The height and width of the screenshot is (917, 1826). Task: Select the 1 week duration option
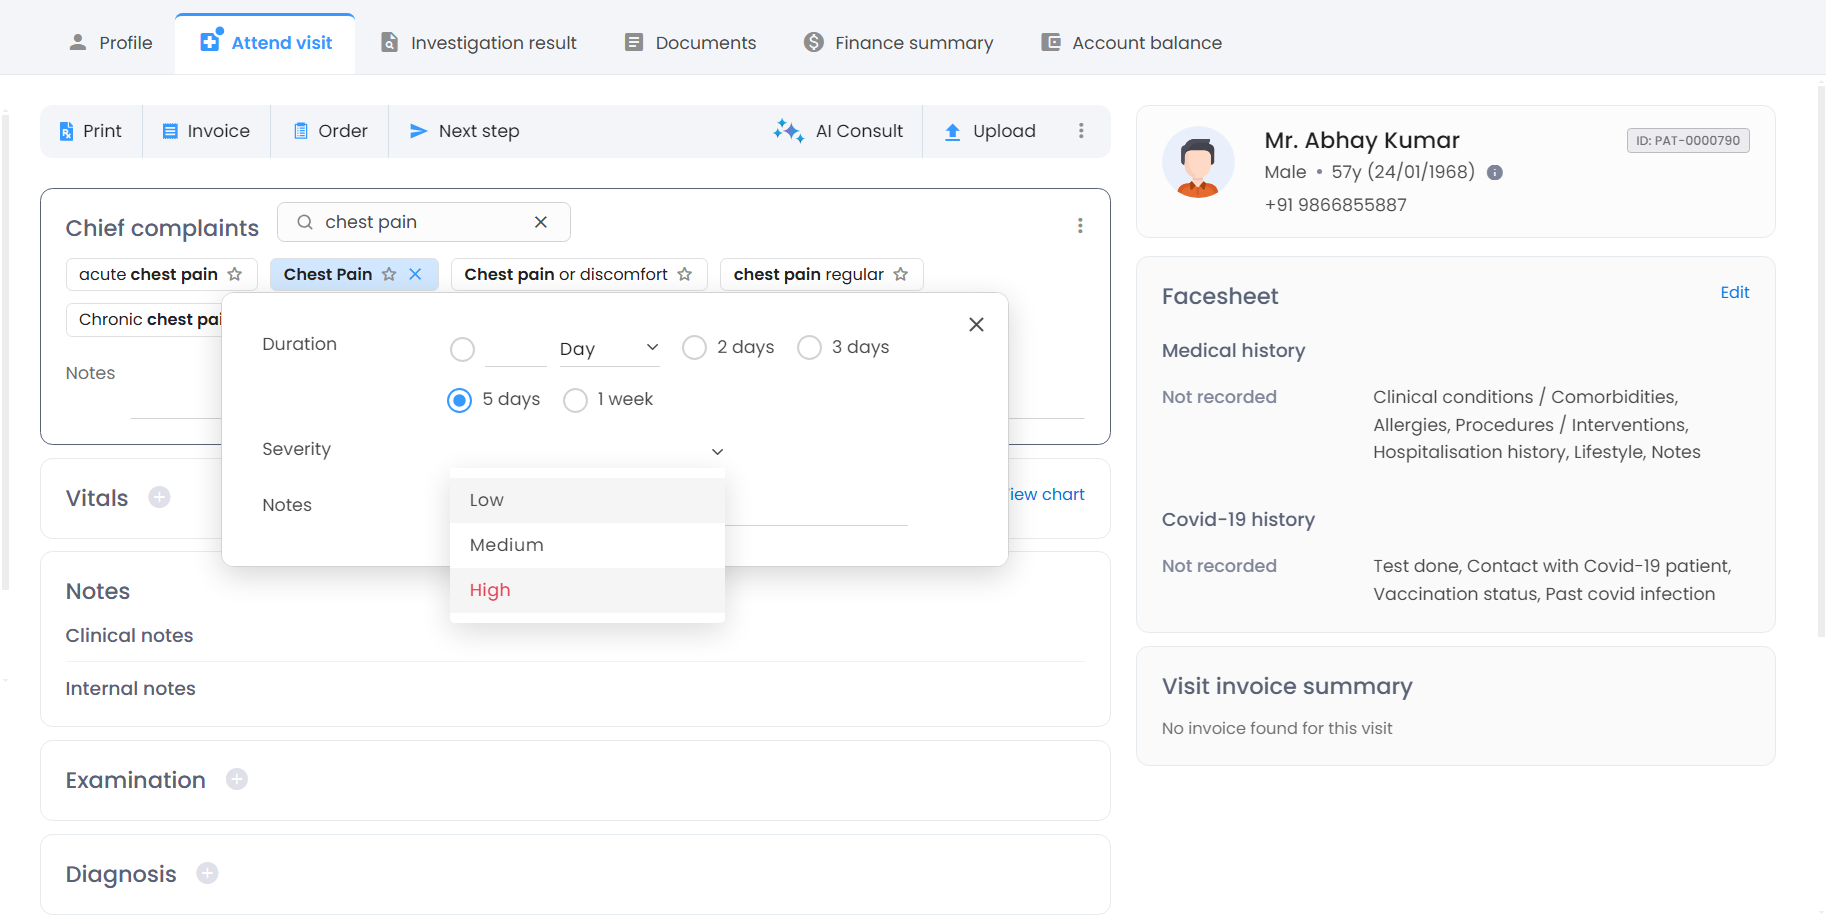575,400
